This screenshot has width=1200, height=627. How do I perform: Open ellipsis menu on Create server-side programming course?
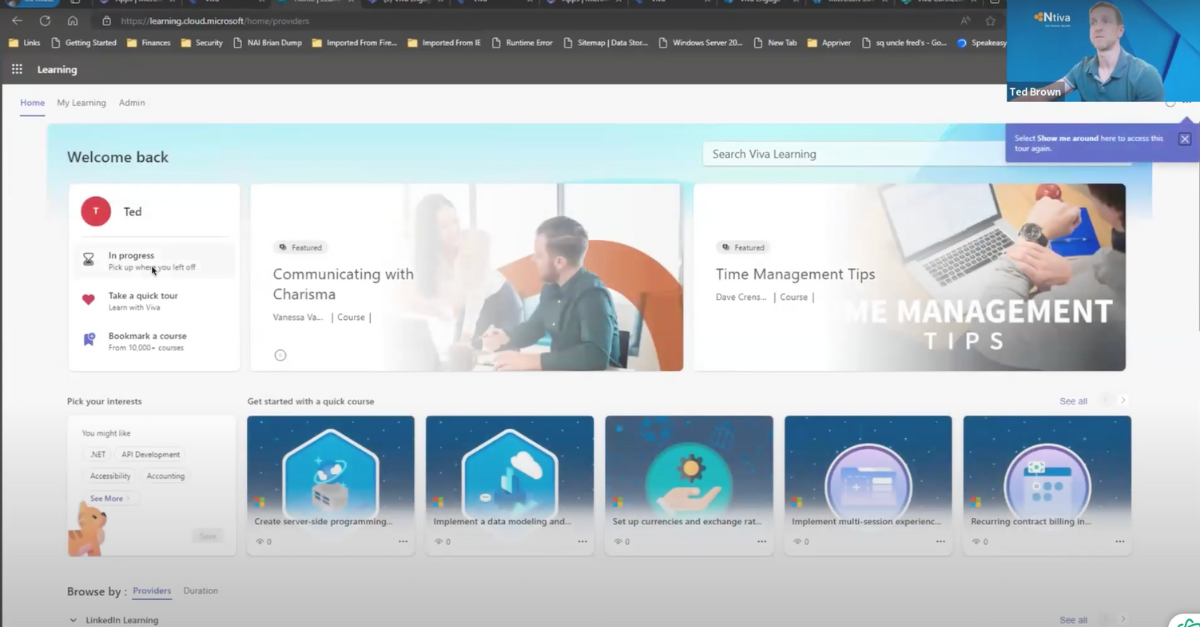click(403, 541)
